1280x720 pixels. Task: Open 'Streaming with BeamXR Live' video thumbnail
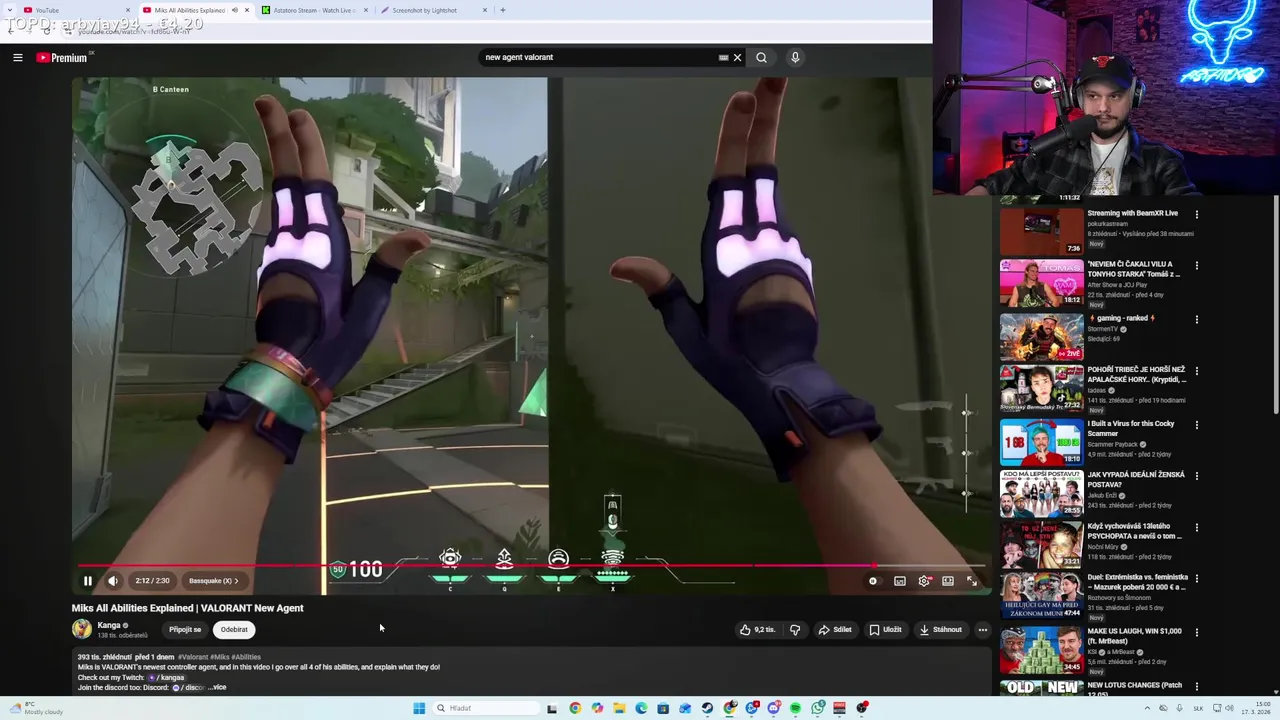pos(1041,231)
